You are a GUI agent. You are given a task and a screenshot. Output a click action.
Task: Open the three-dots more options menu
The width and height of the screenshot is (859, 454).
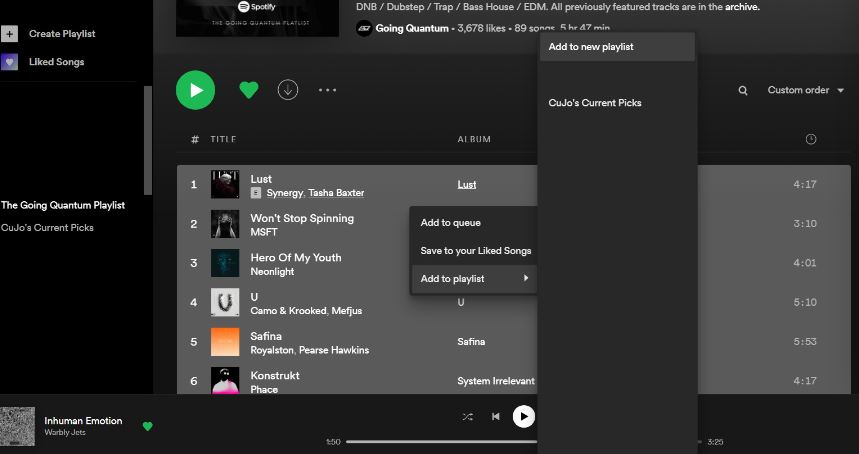tap(328, 90)
